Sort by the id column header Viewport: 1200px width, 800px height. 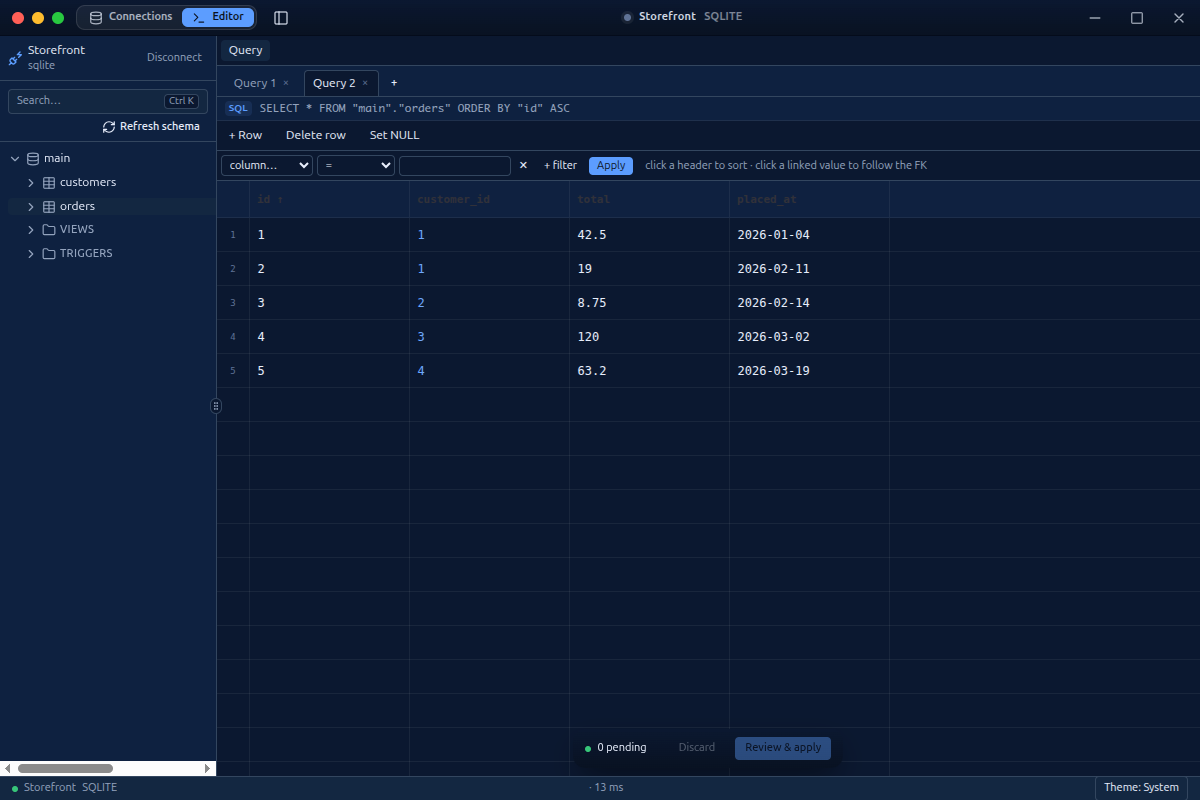tap(329, 200)
